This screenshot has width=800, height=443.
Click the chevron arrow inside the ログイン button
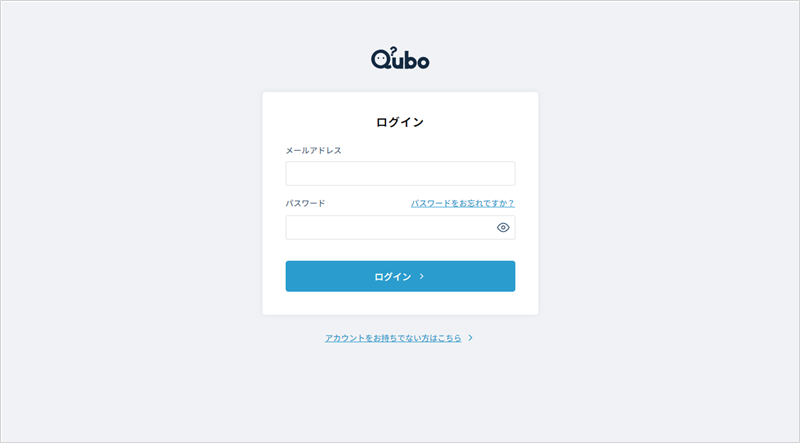(422, 277)
